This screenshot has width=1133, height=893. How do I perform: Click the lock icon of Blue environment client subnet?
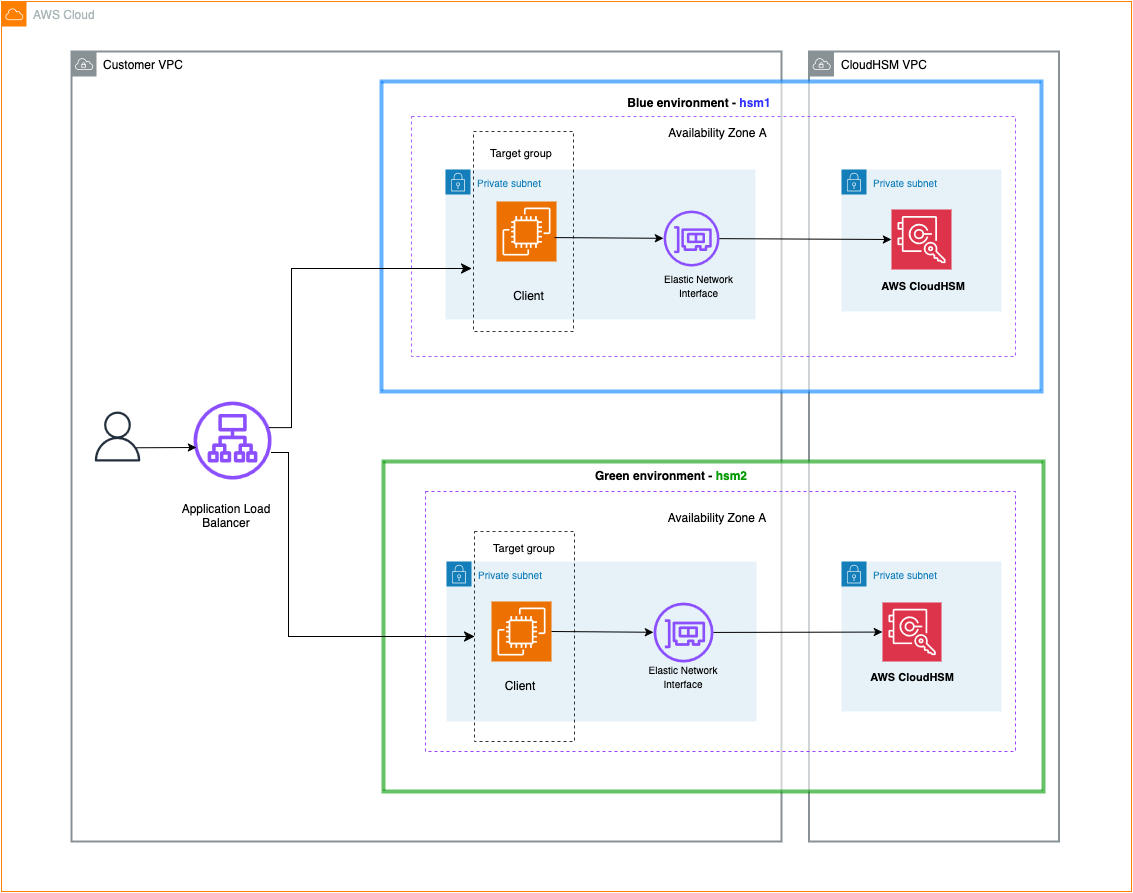pos(457,182)
